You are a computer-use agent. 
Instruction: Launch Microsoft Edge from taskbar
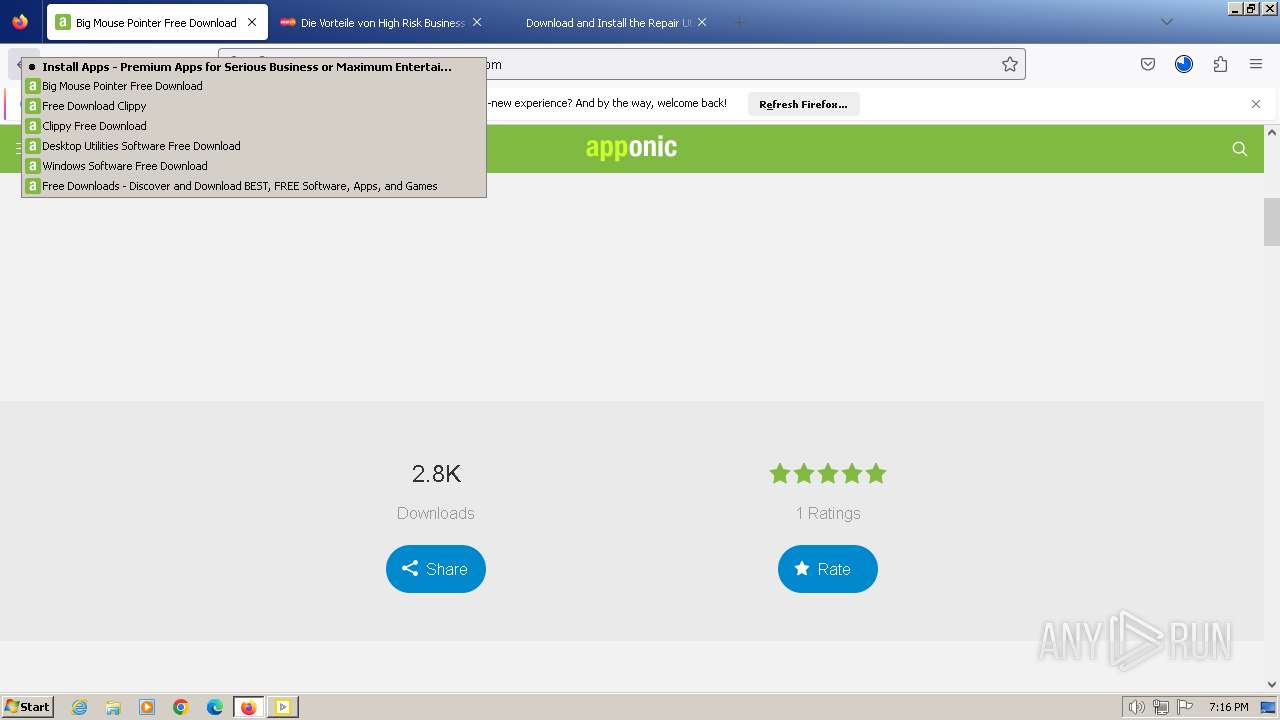(x=215, y=707)
